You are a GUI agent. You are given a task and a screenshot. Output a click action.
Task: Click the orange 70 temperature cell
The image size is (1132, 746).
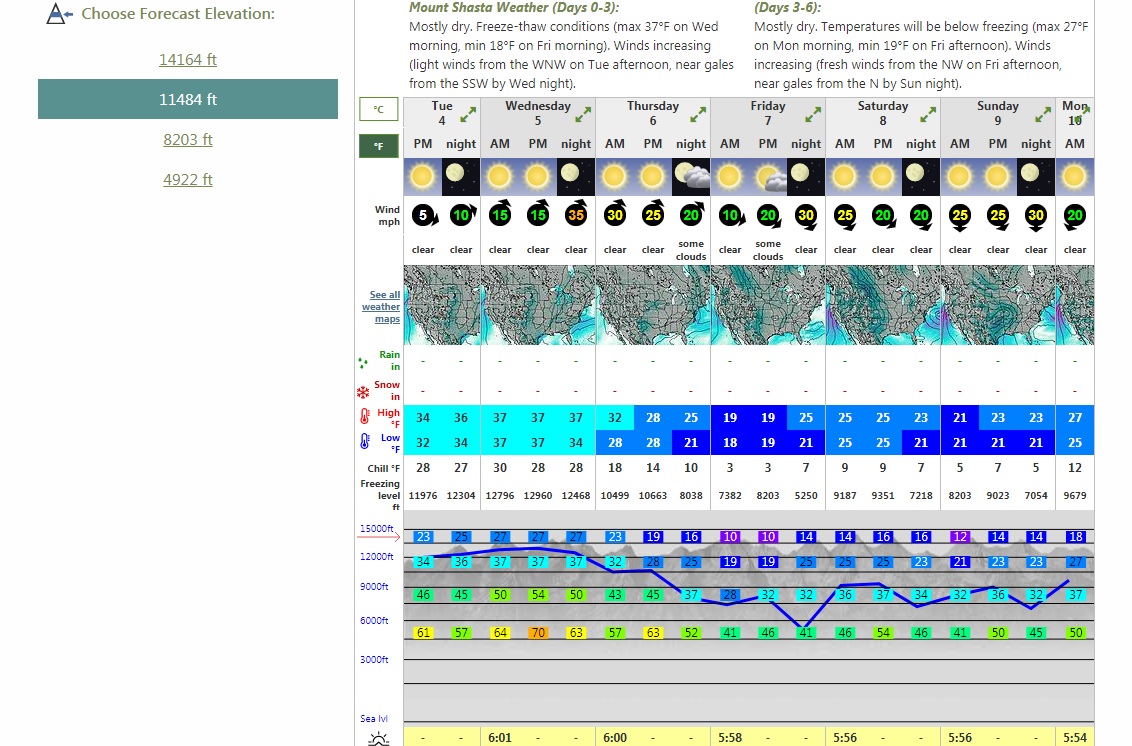537,633
